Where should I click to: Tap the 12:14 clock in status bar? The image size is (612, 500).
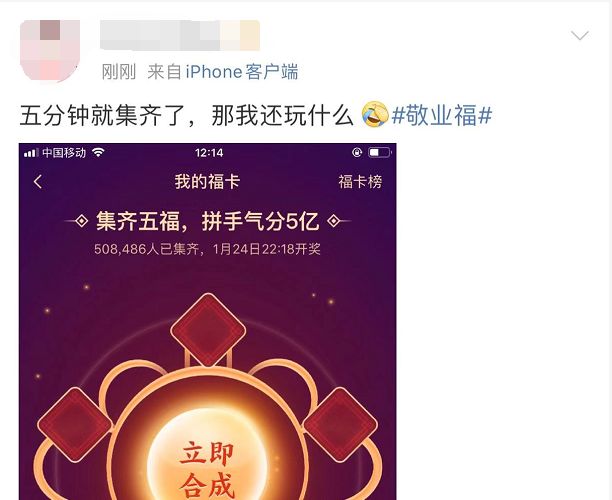pyautogui.click(x=209, y=153)
